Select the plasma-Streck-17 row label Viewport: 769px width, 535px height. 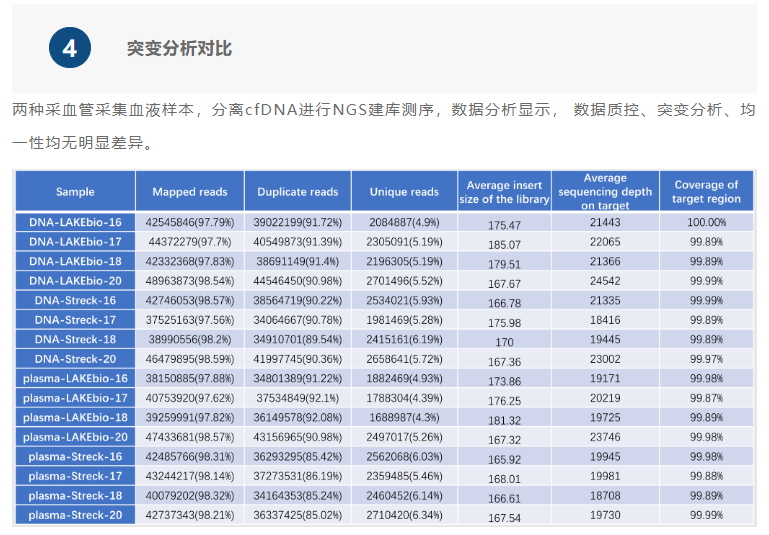75,476
